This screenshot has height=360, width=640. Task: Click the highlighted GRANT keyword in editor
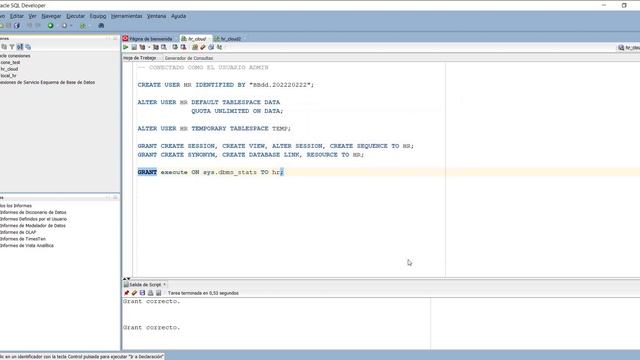click(147, 172)
